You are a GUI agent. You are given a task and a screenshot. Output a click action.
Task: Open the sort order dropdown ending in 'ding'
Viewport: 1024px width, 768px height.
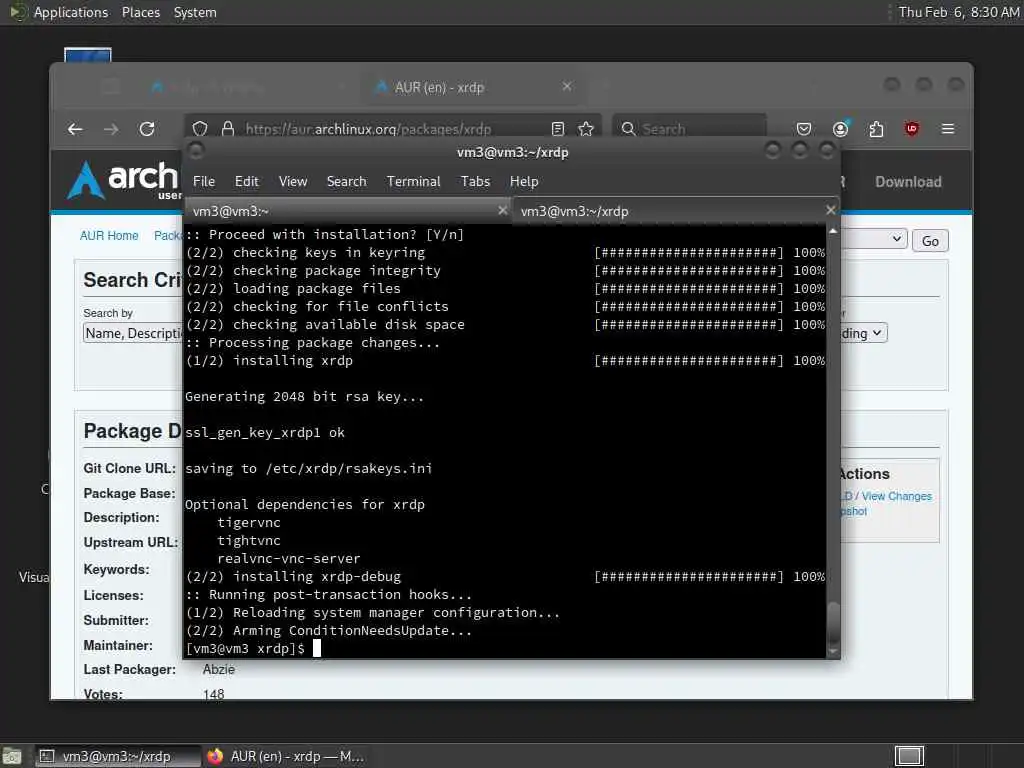coord(864,333)
